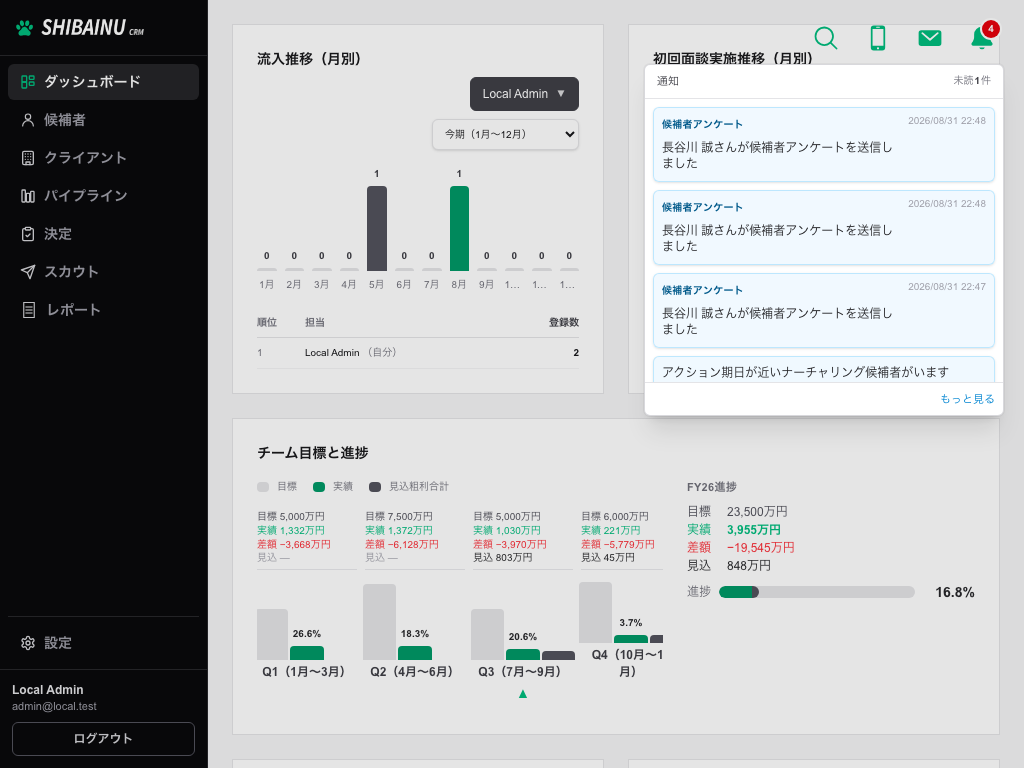Click the FY26 進捗 progress bar
The height and width of the screenshot is (768, 1024).
pos(816,592)
